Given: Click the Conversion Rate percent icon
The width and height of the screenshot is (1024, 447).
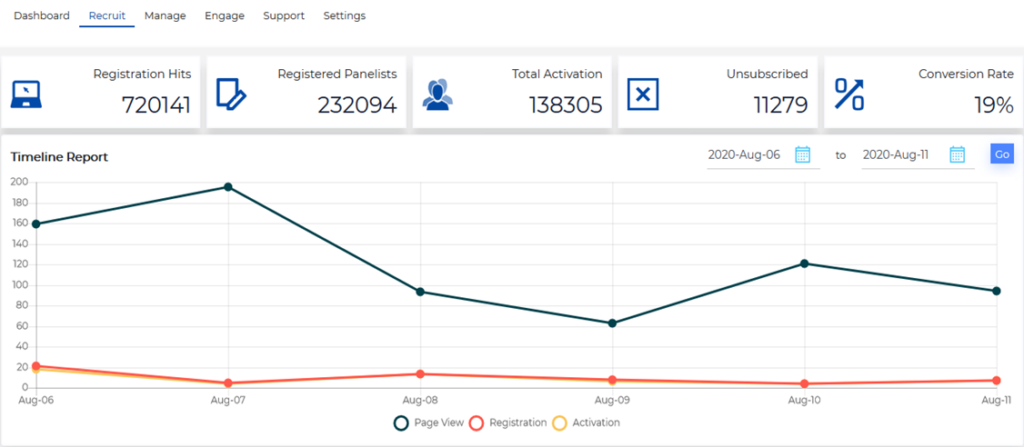Looking at the screenshot, I should (x=849, y=93).
